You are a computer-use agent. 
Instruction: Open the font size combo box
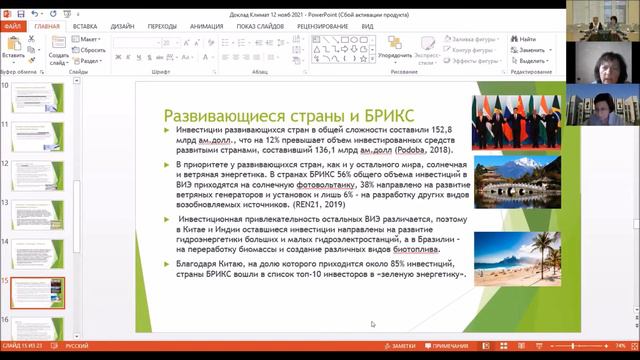pos(171,43)
